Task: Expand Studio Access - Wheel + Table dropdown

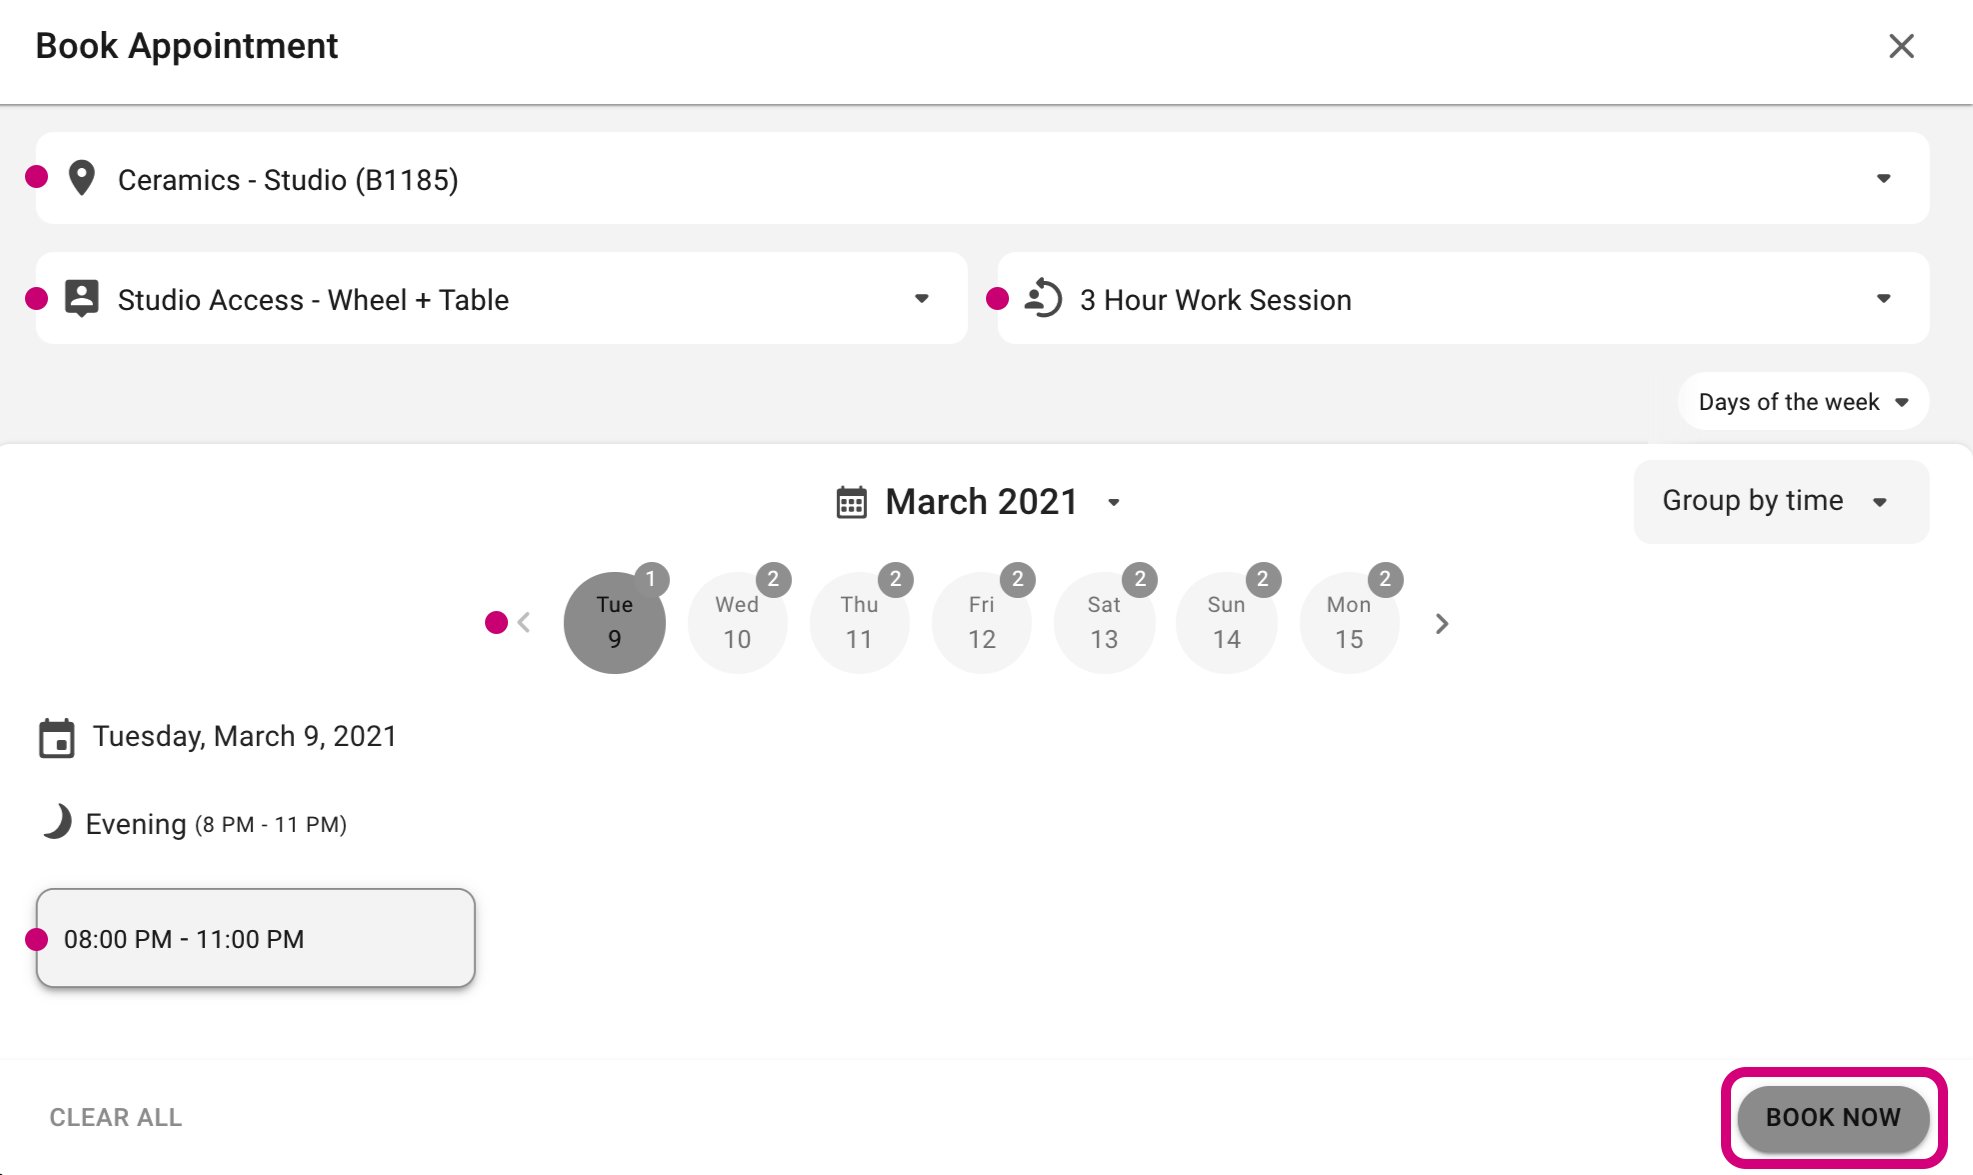Action: (501, 298)
